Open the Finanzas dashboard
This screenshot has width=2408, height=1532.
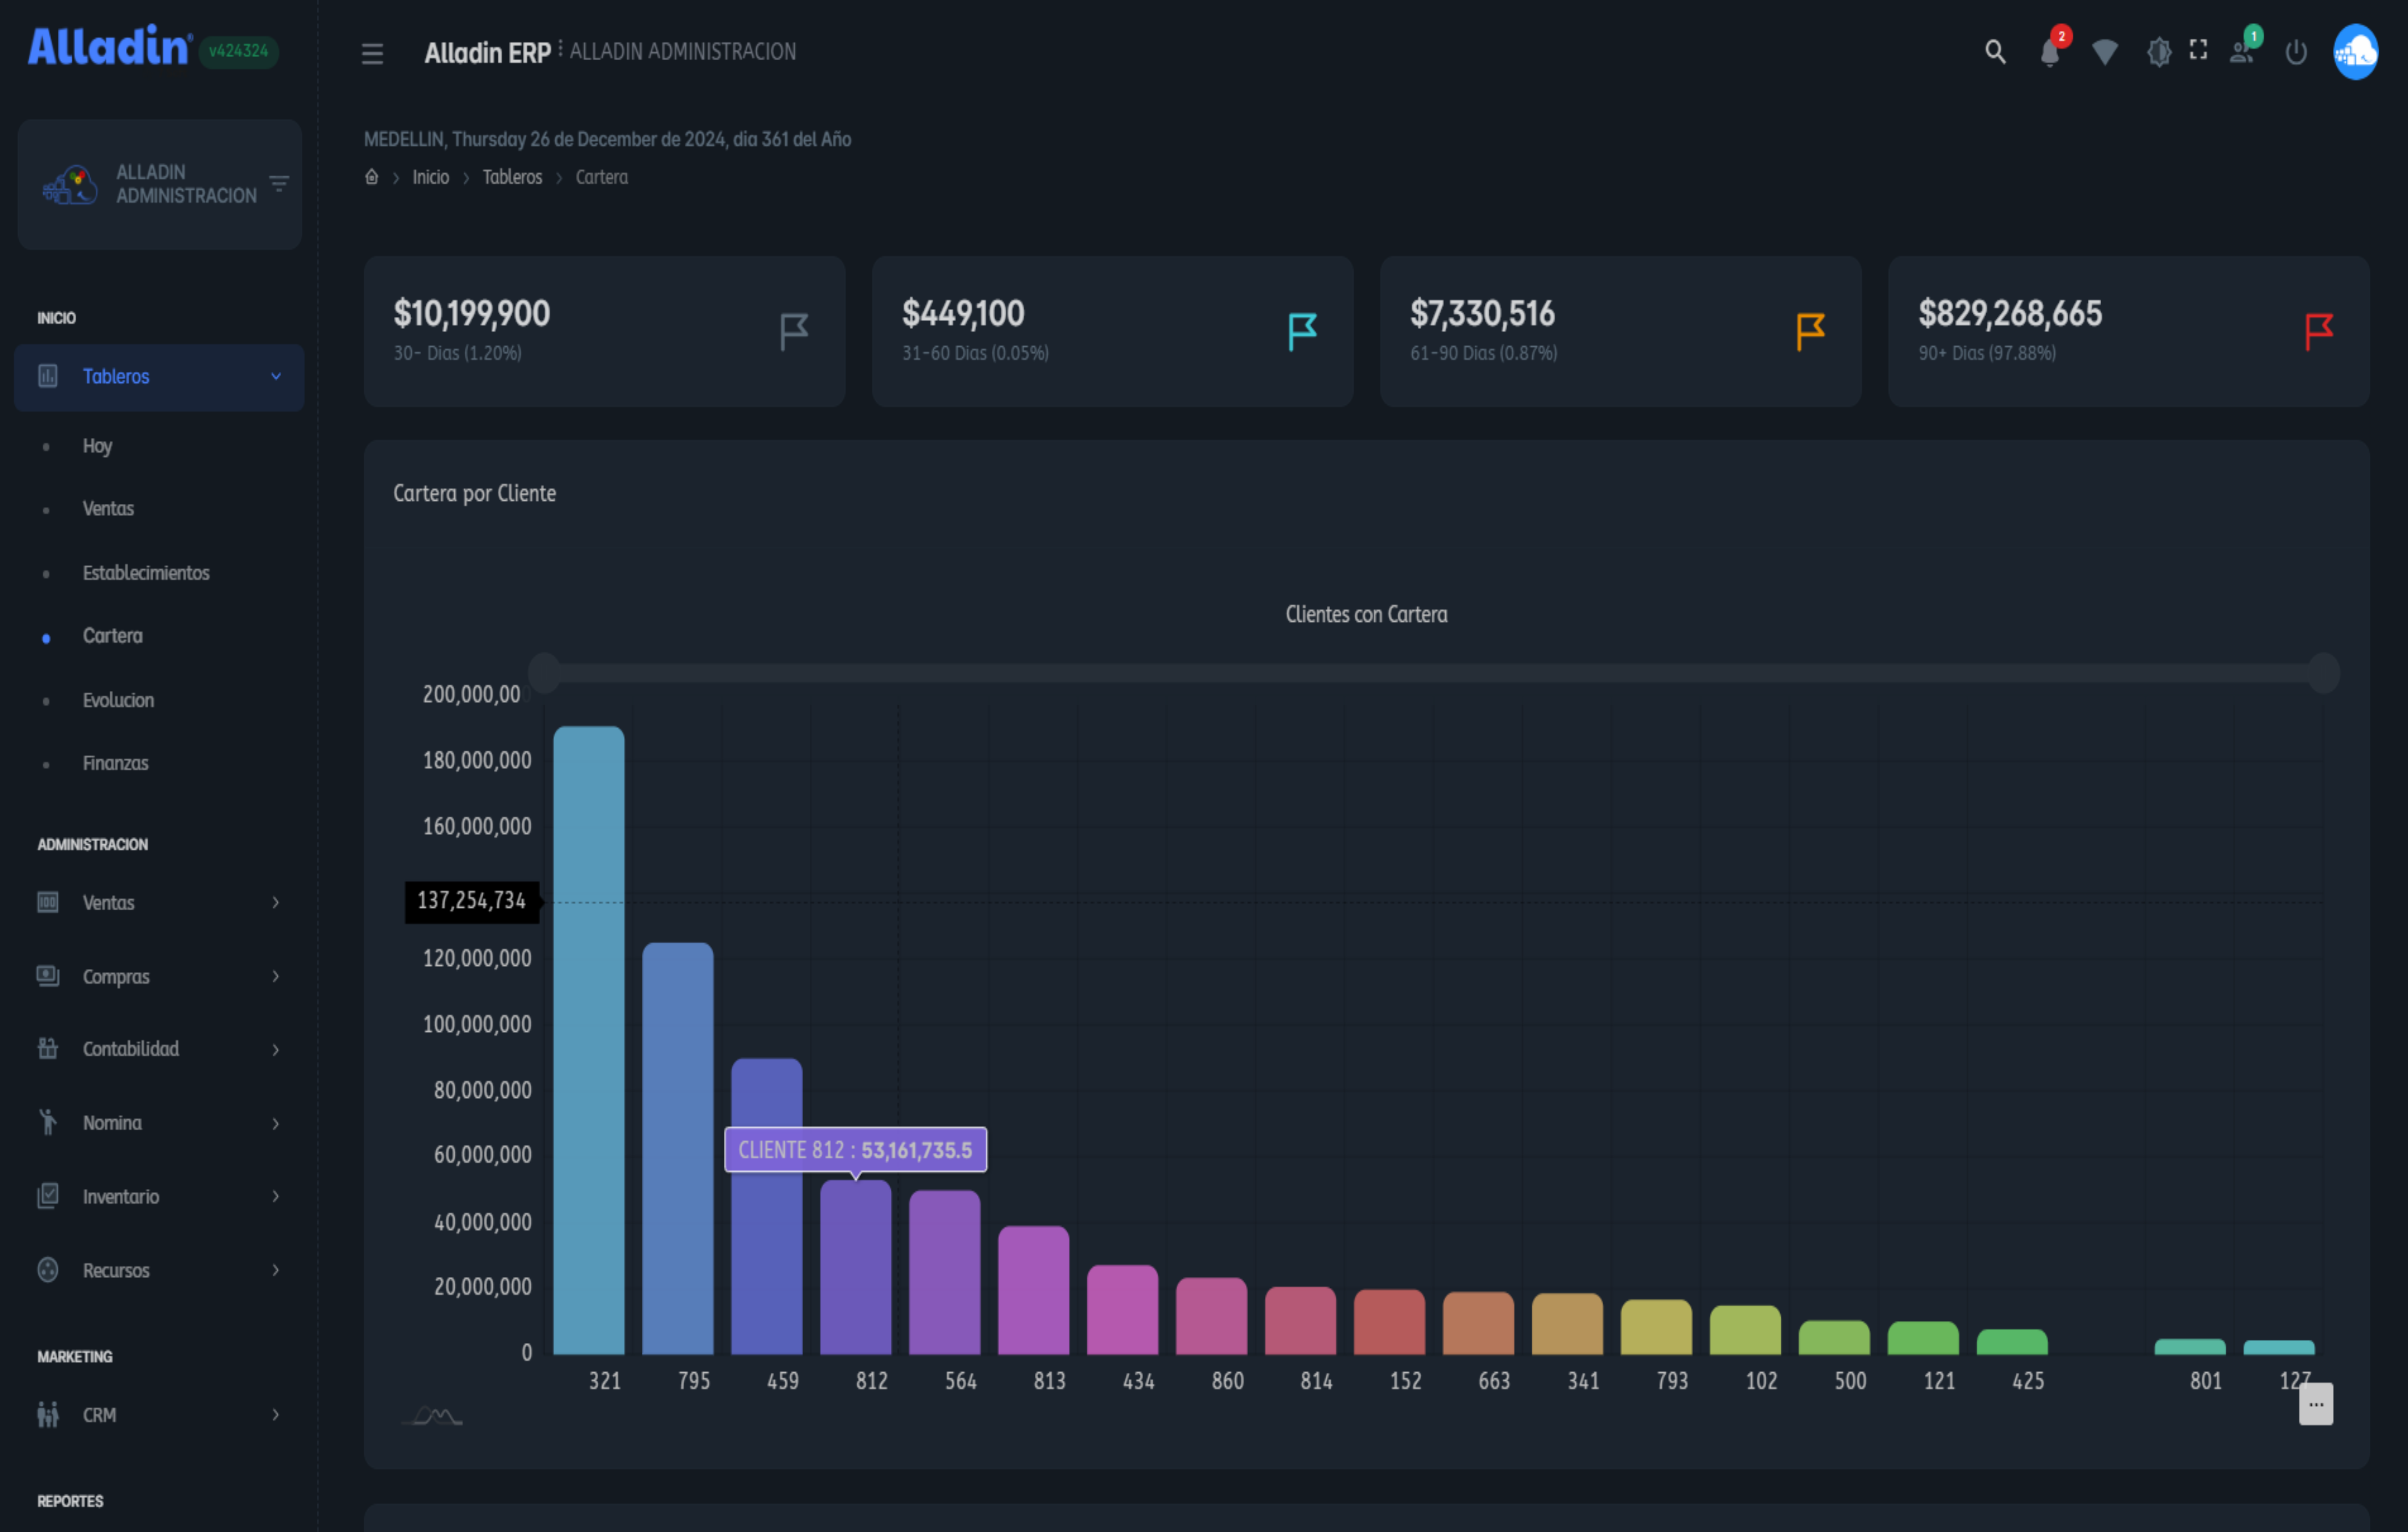click(115, 763)
